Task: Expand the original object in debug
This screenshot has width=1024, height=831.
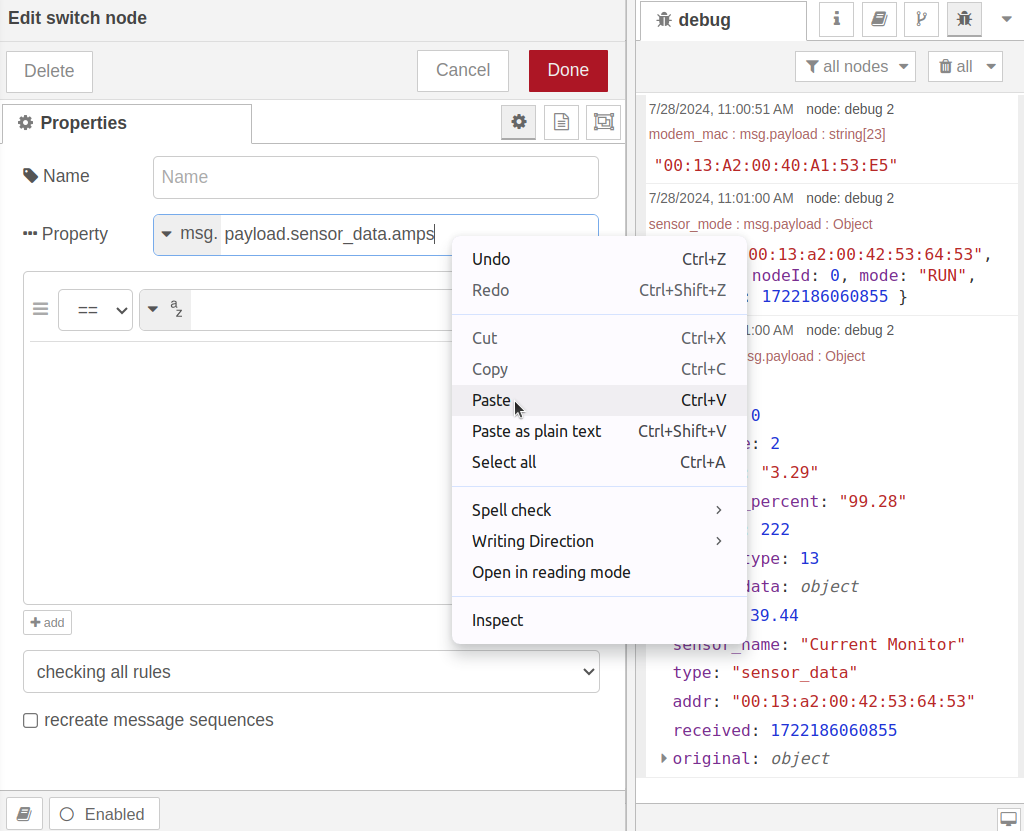Action: click(664, 758)
